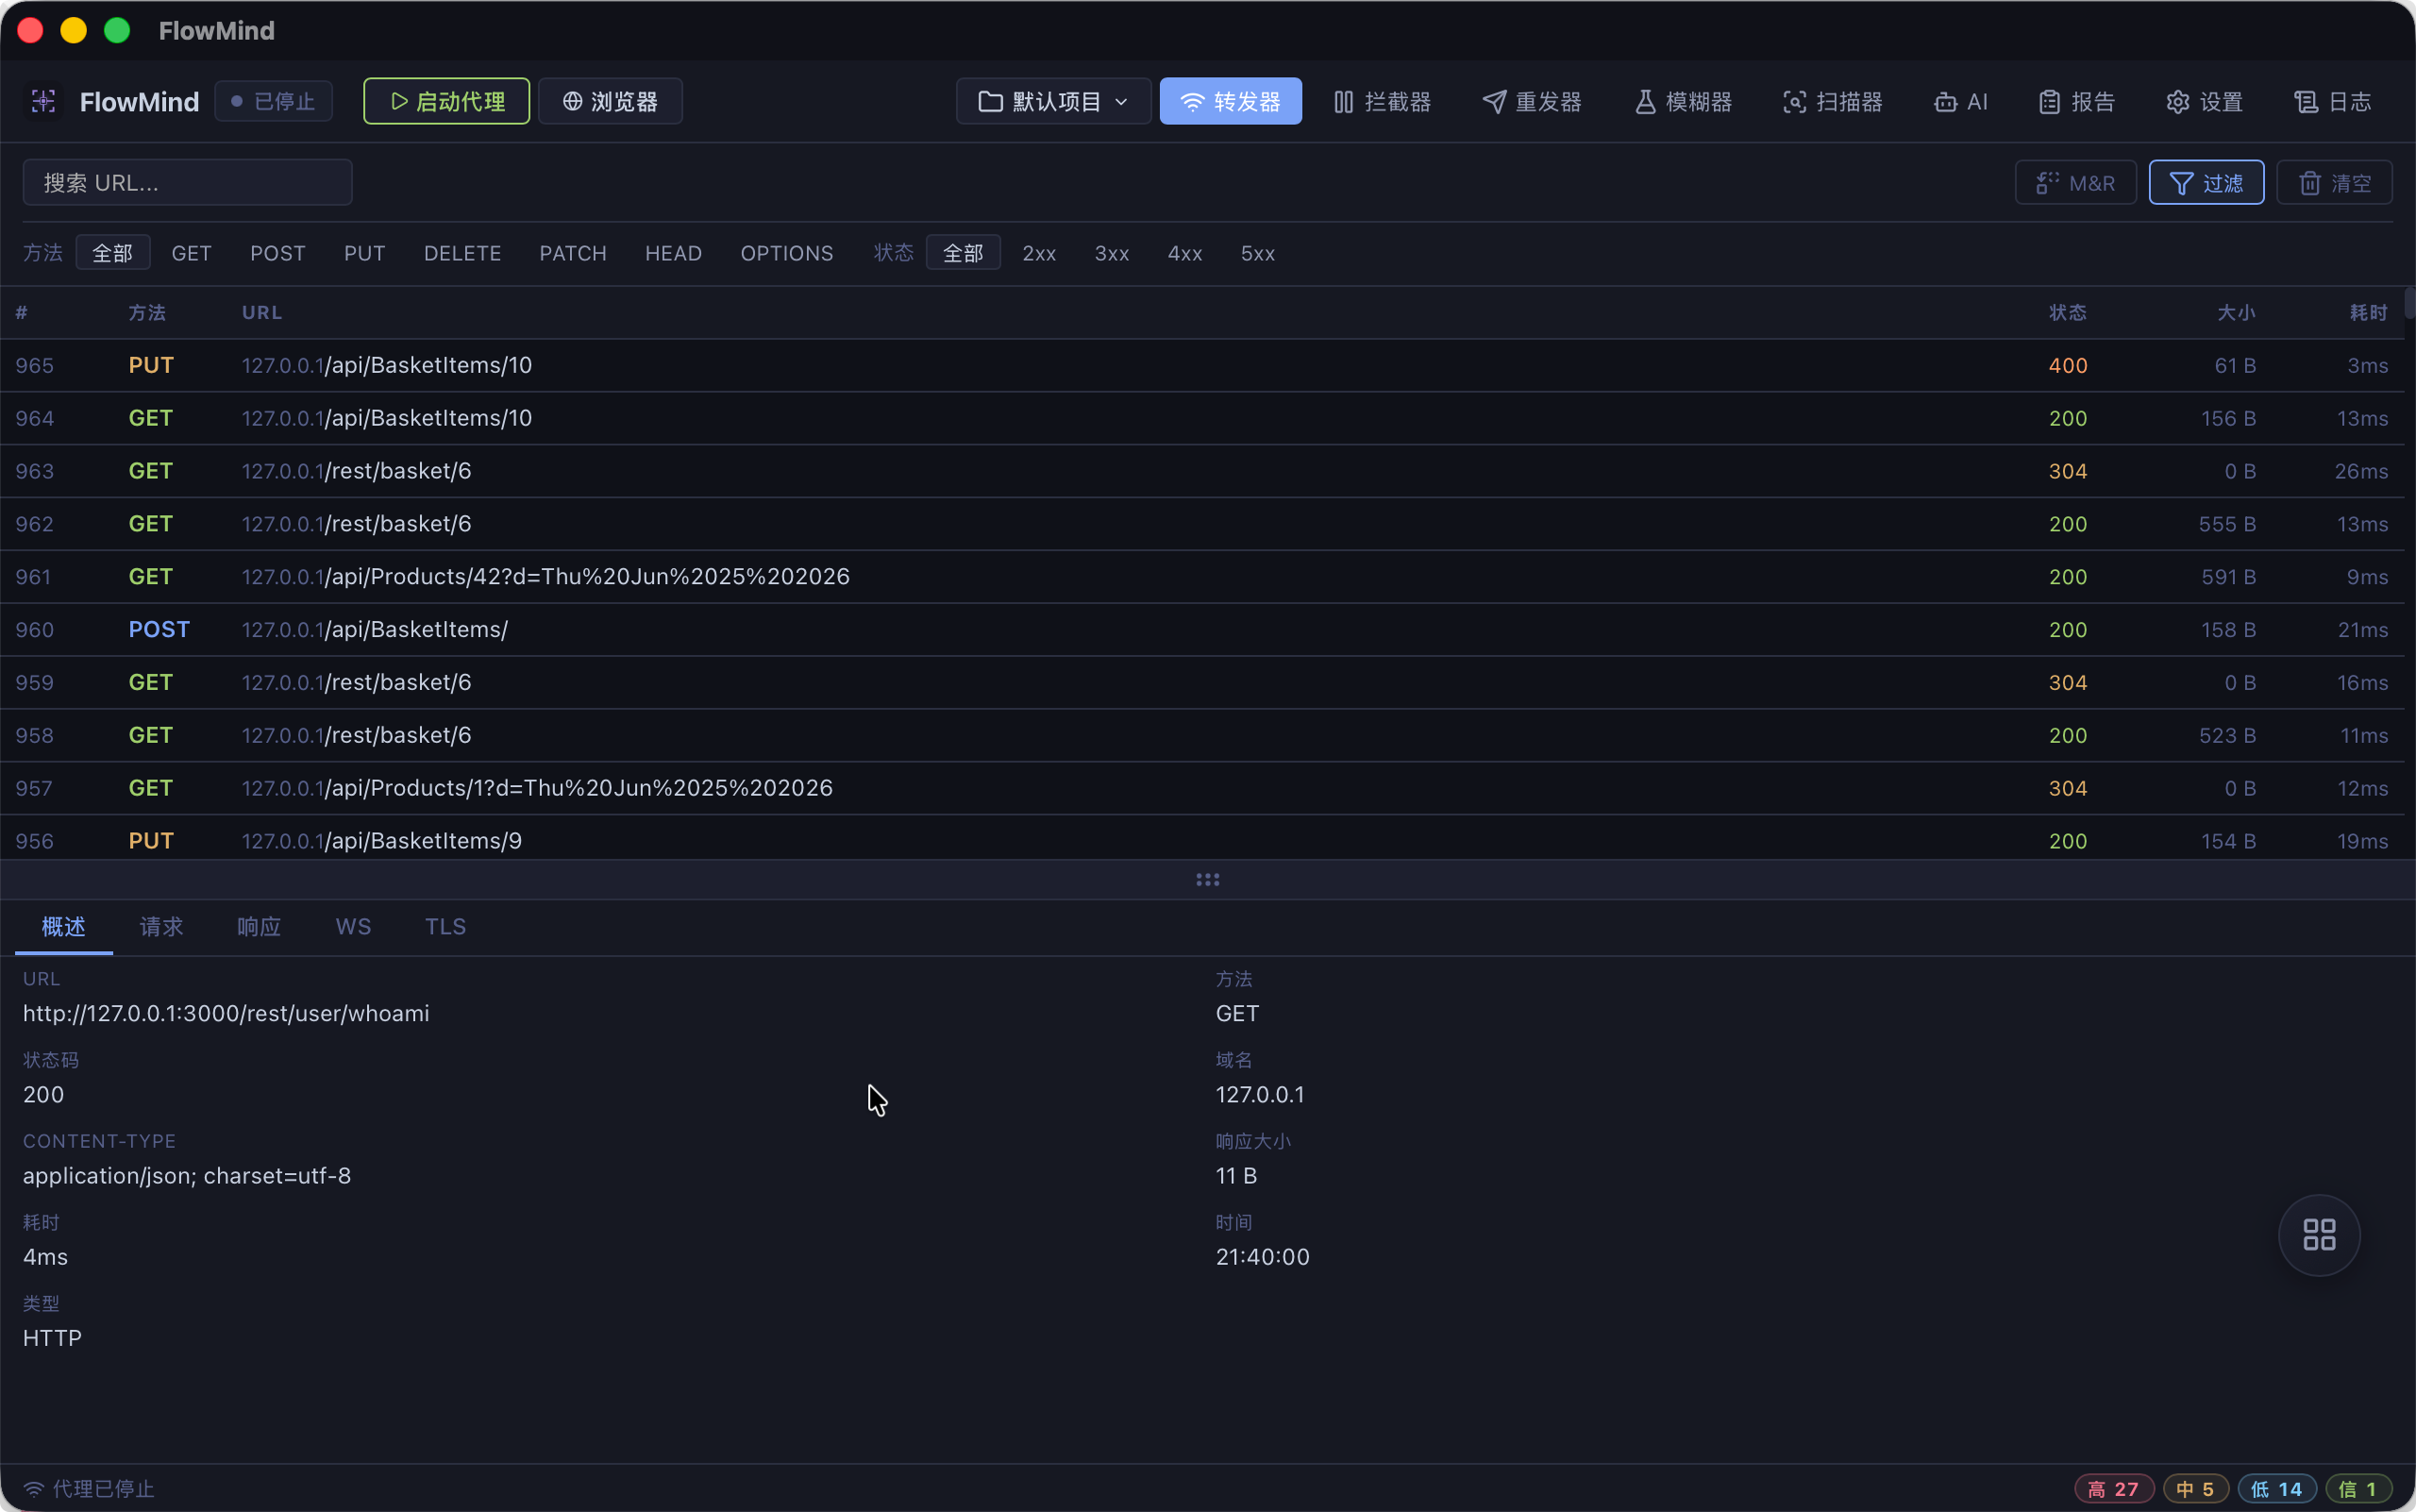Open the 浏览器 browser button
2416x1512 pixels.
(610, 101)
